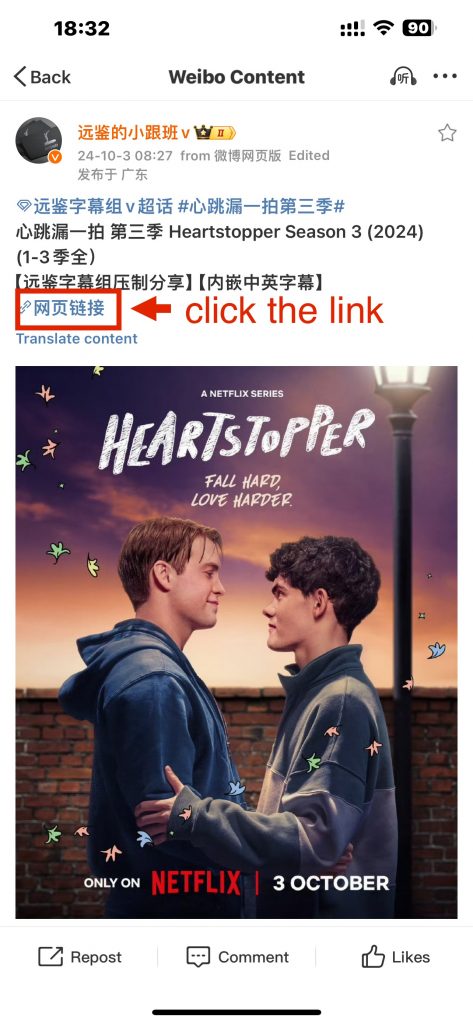Image resolution: width=473 pixels, height=1024 pixels.
Task: Tap the Back label text
Action: pyautogui.click(x=50, y=77)
